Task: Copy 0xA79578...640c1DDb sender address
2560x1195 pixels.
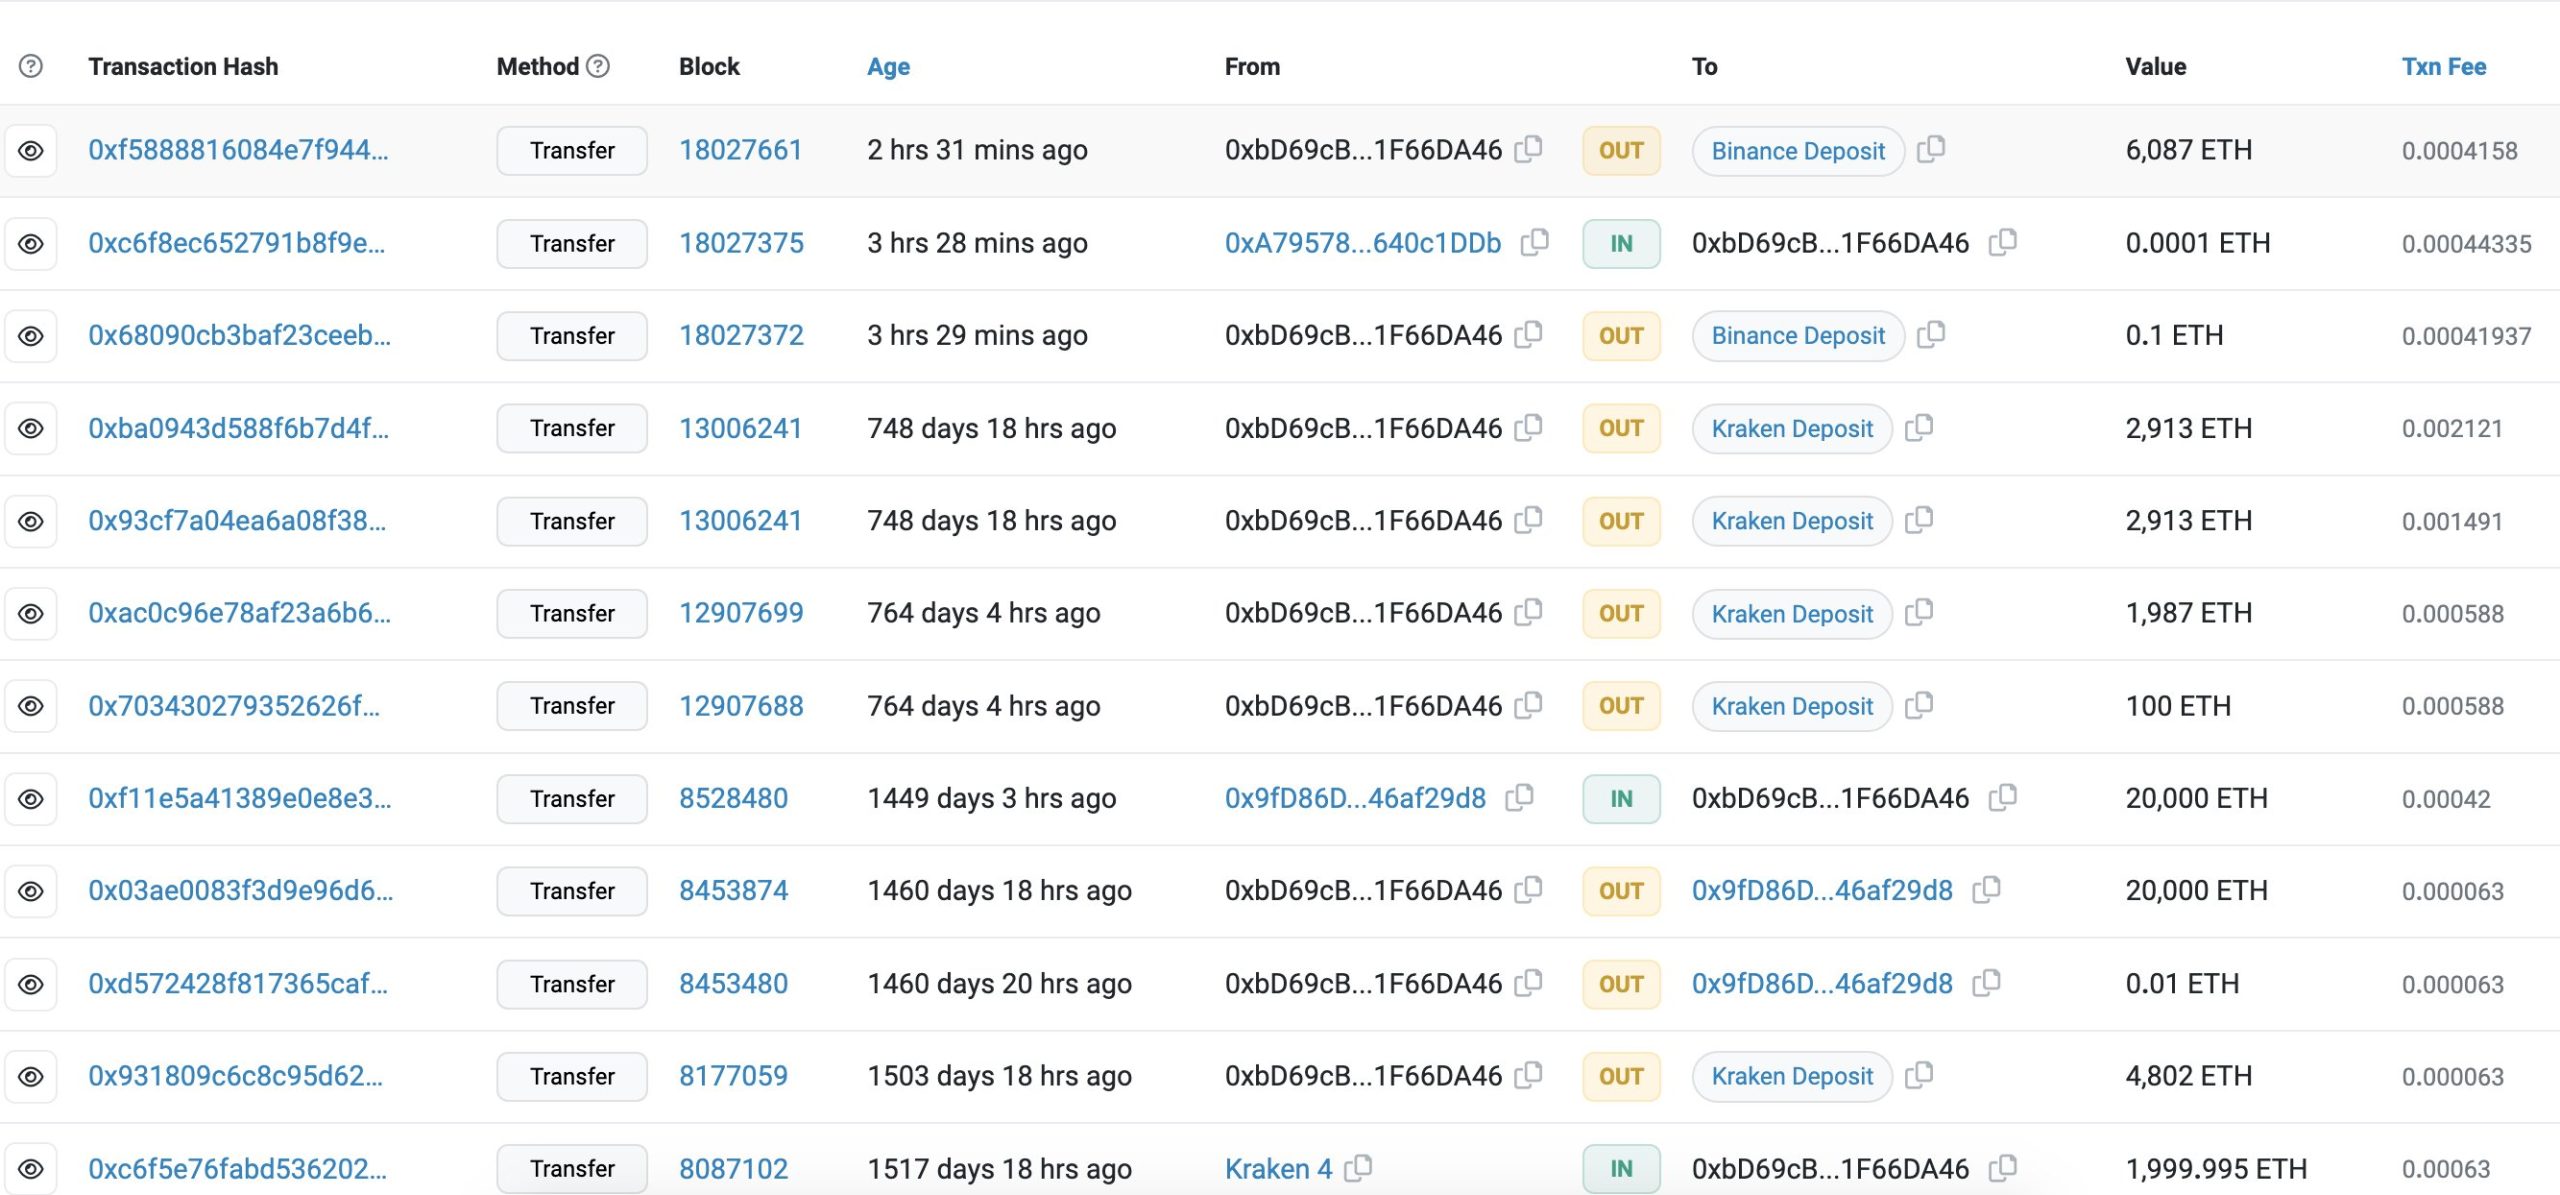Action: tap(1534, 242)
